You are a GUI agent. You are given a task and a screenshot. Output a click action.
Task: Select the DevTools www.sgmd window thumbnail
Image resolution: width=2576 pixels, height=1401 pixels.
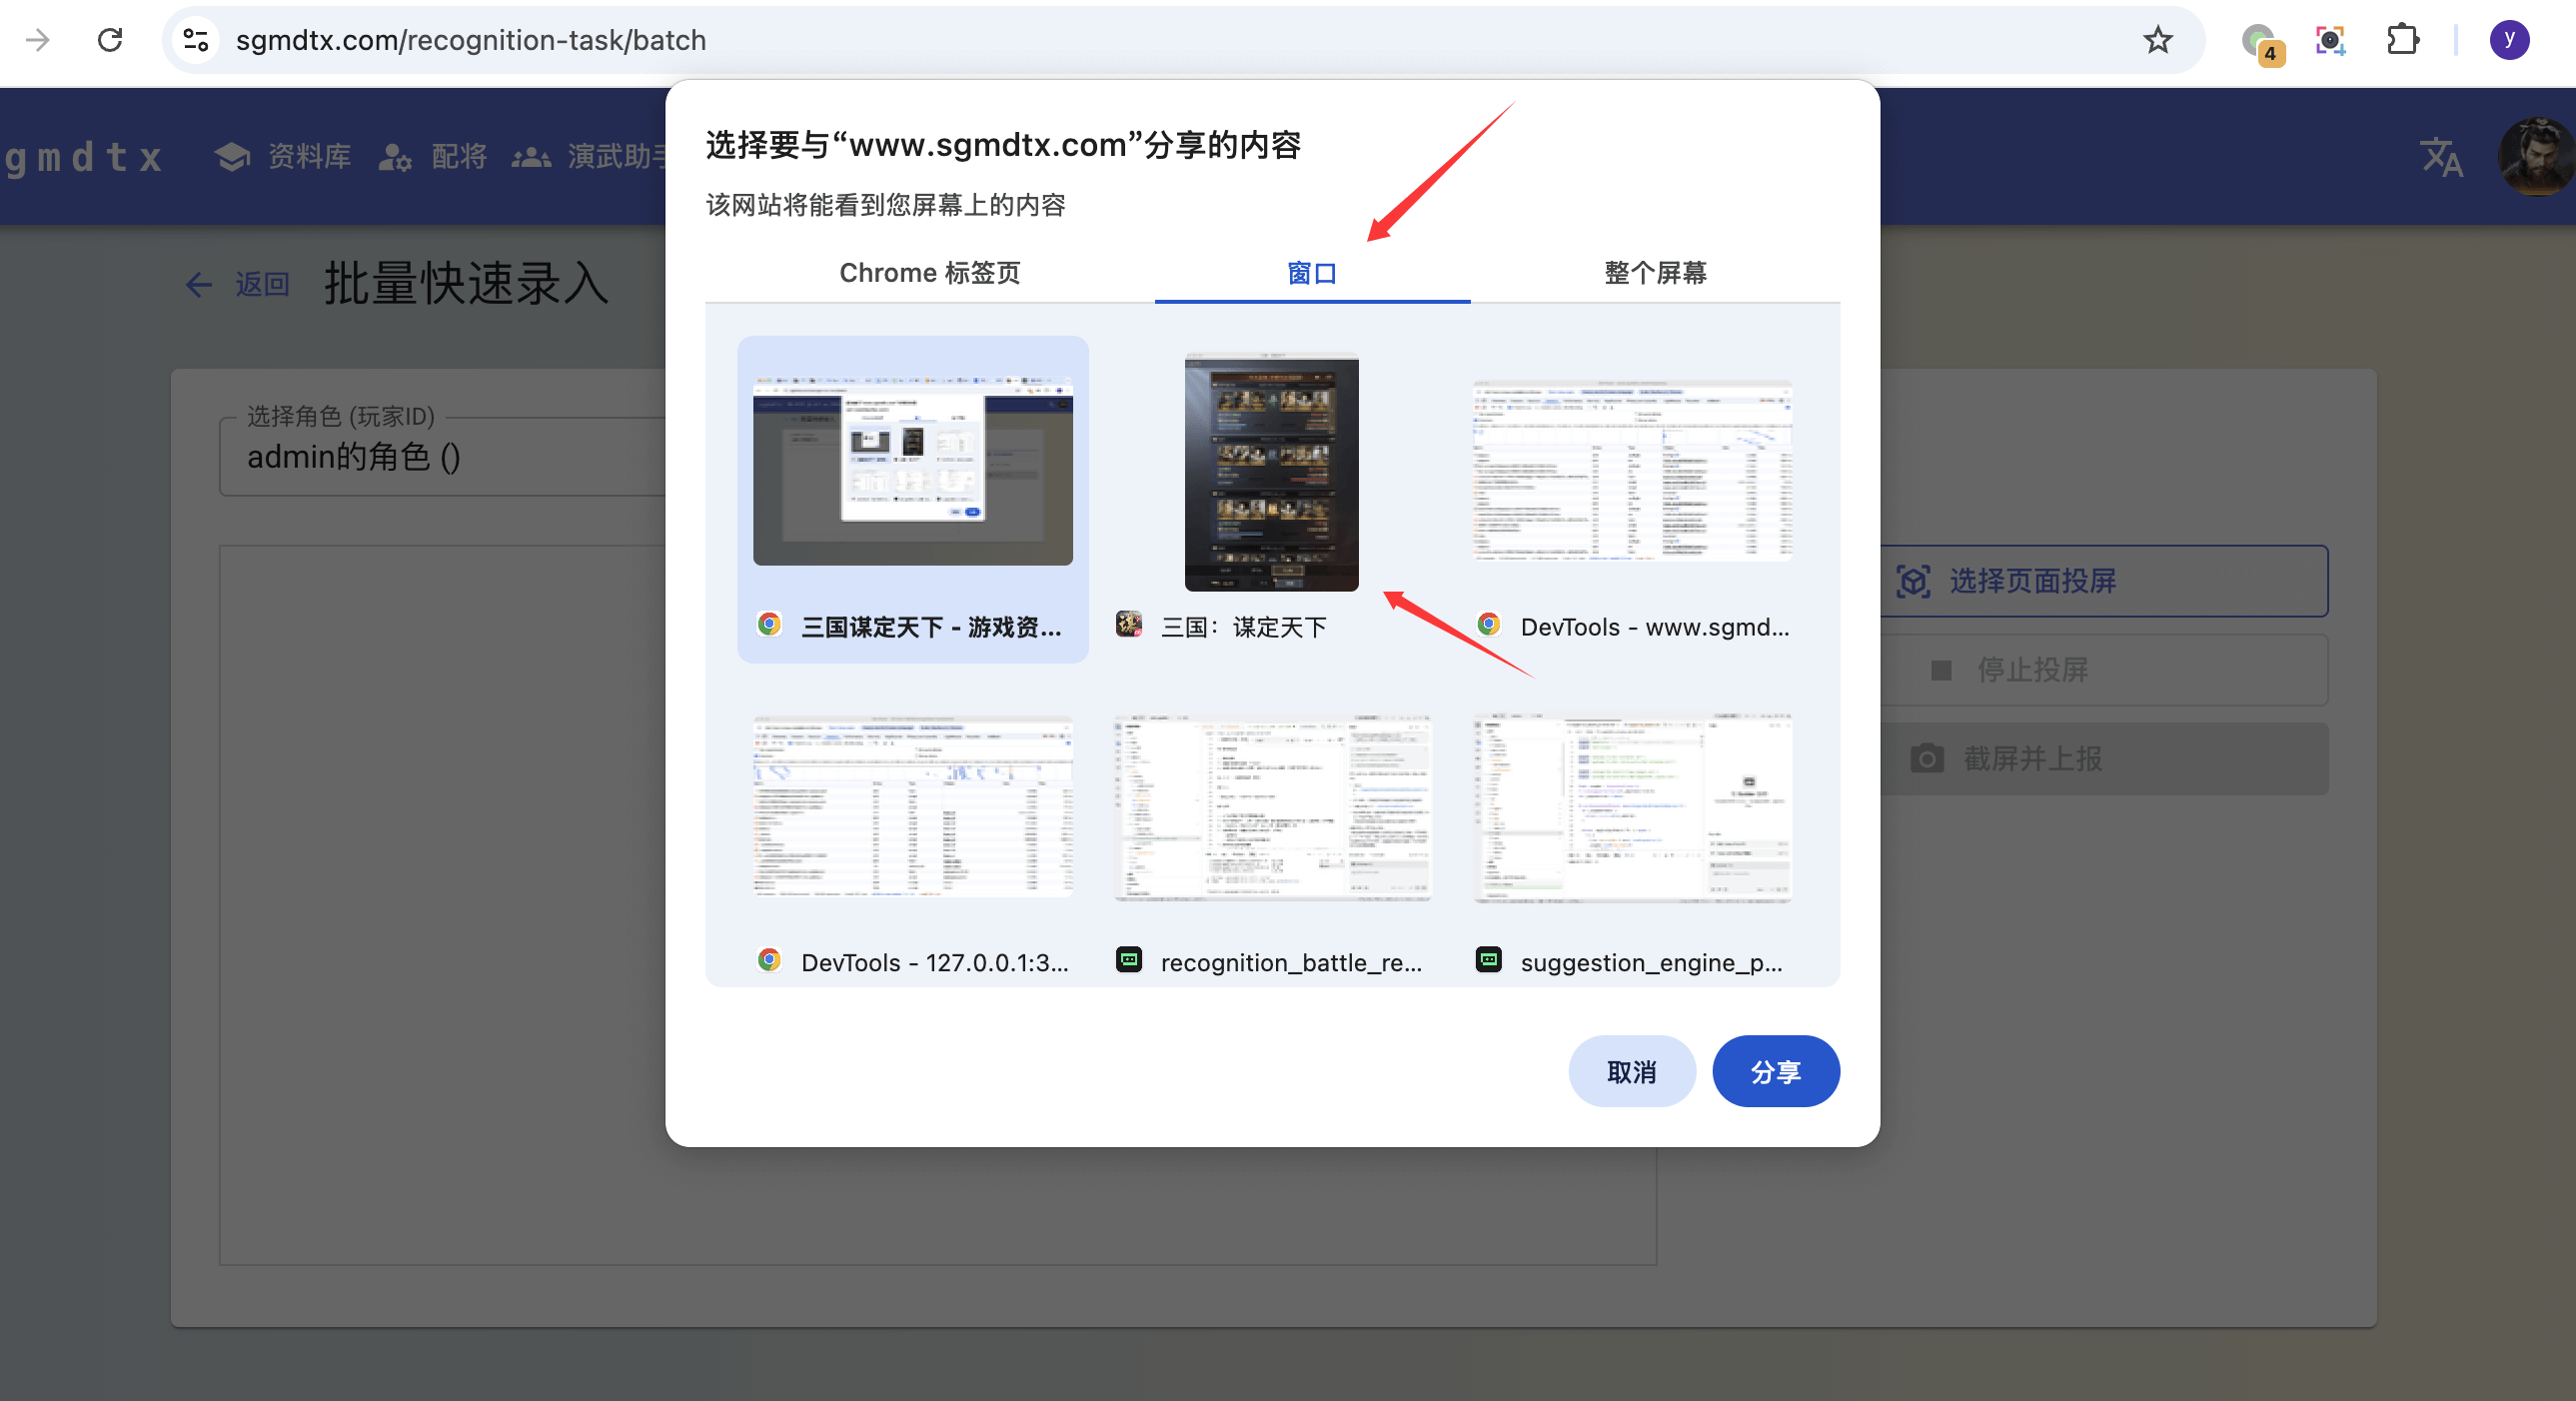[1632, 498]
